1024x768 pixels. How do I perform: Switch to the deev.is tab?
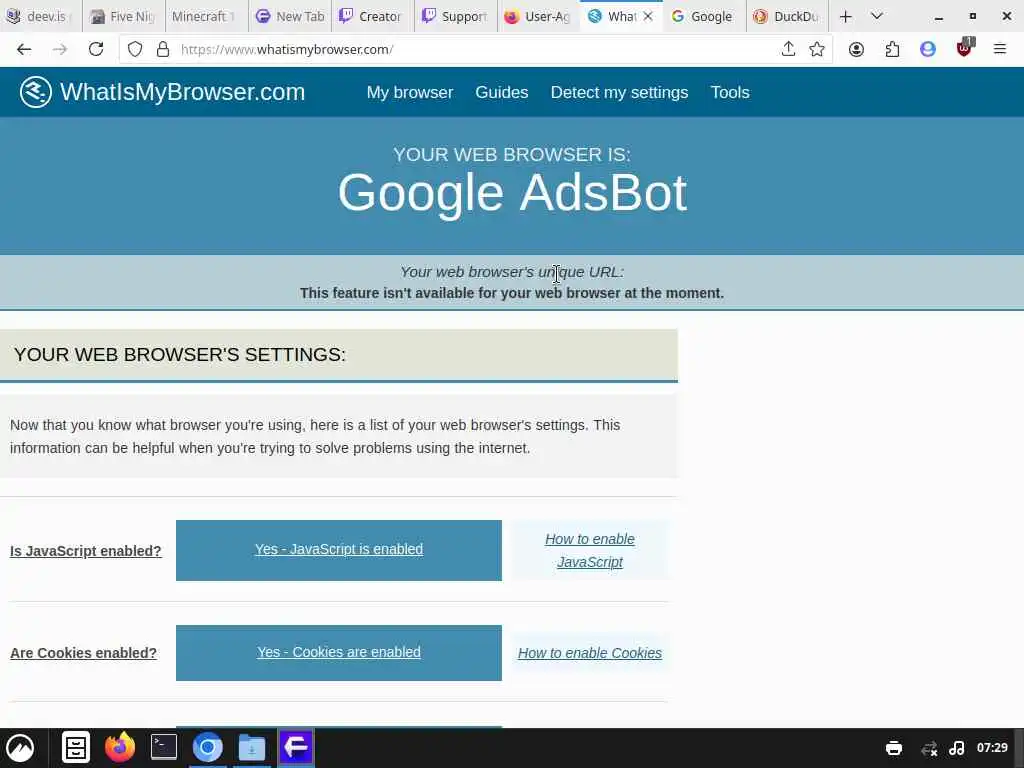(x=41, y=16)
